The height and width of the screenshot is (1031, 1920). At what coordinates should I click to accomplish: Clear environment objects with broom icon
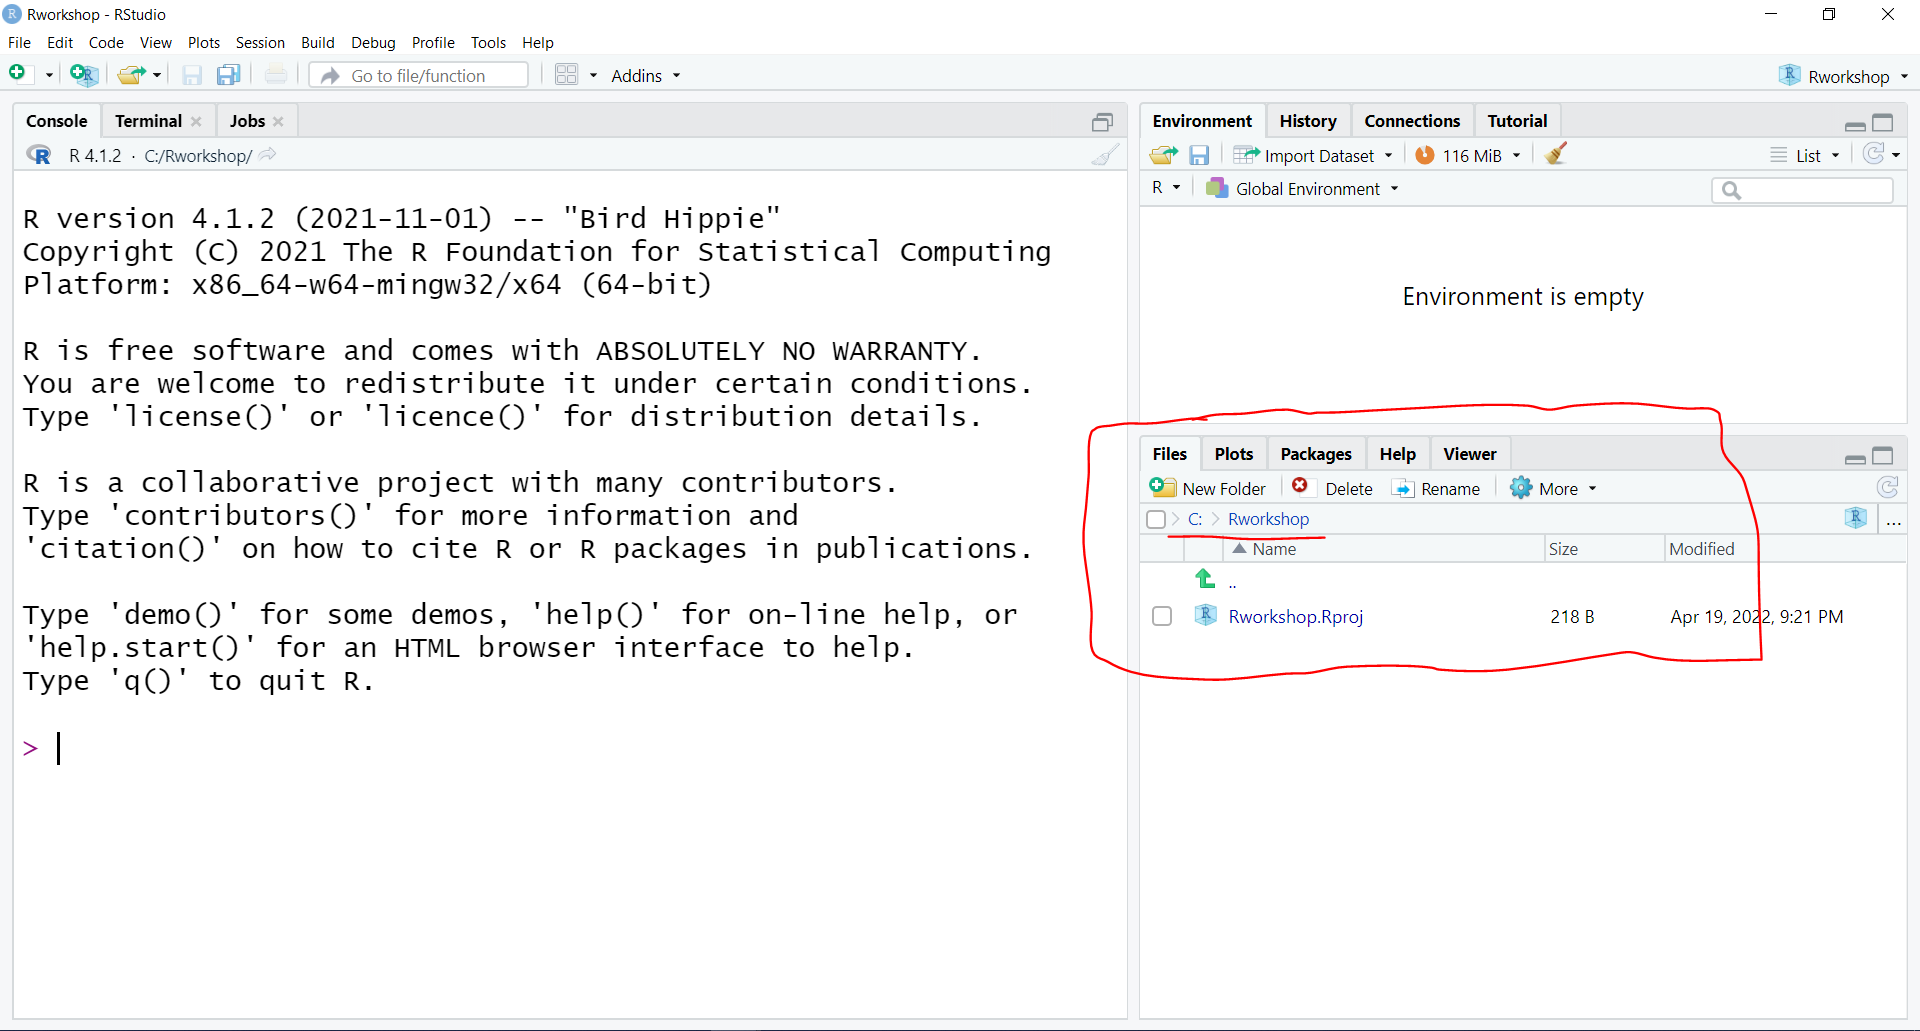[1555, 154]
